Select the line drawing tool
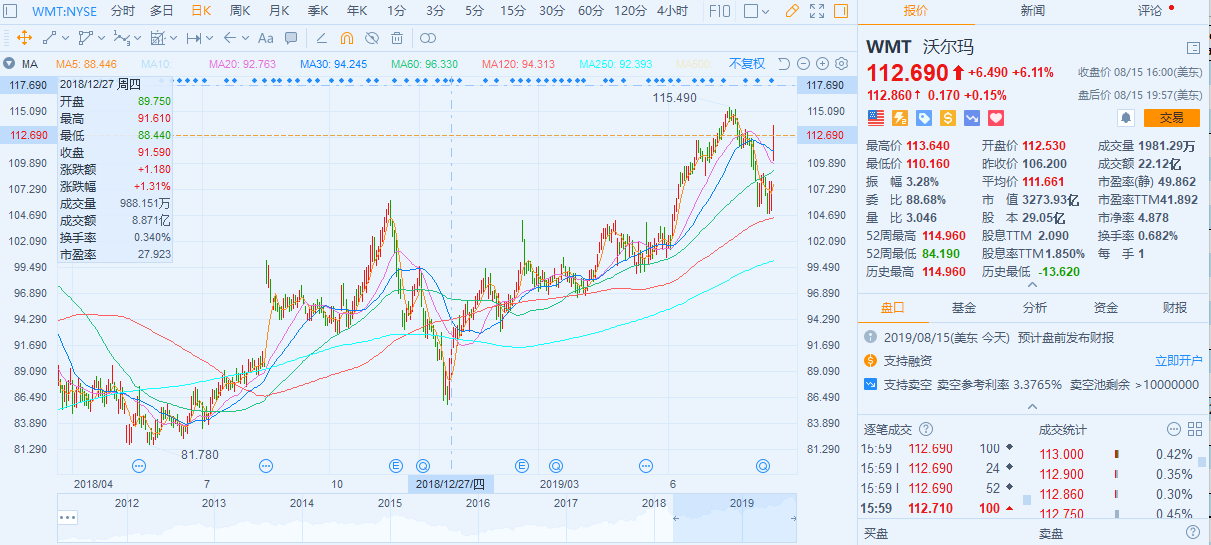 pos(49,38)
